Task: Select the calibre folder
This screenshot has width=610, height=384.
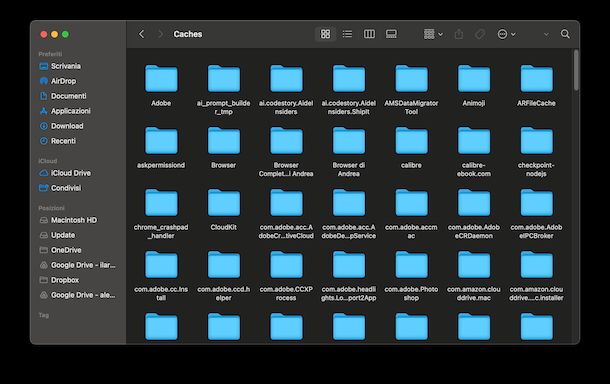Action: click(412, 141)
